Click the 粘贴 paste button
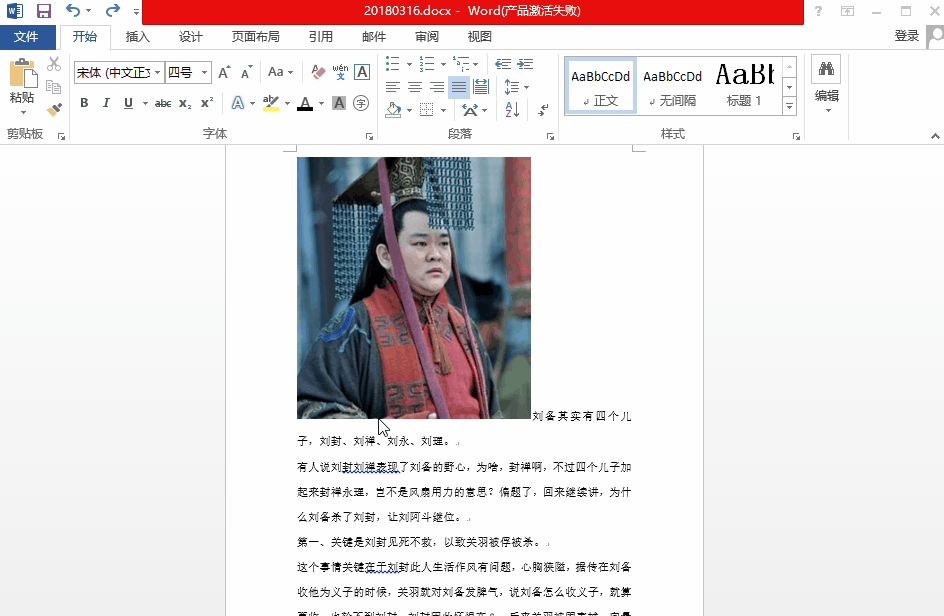The width and height of the screenshot is (944, 616). pyautogui.click(x=22, y=83)
